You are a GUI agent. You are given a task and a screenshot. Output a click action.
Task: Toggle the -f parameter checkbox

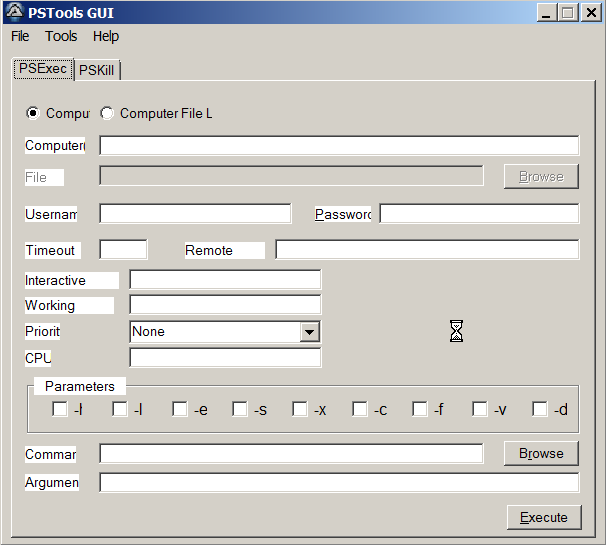(420, 409)
